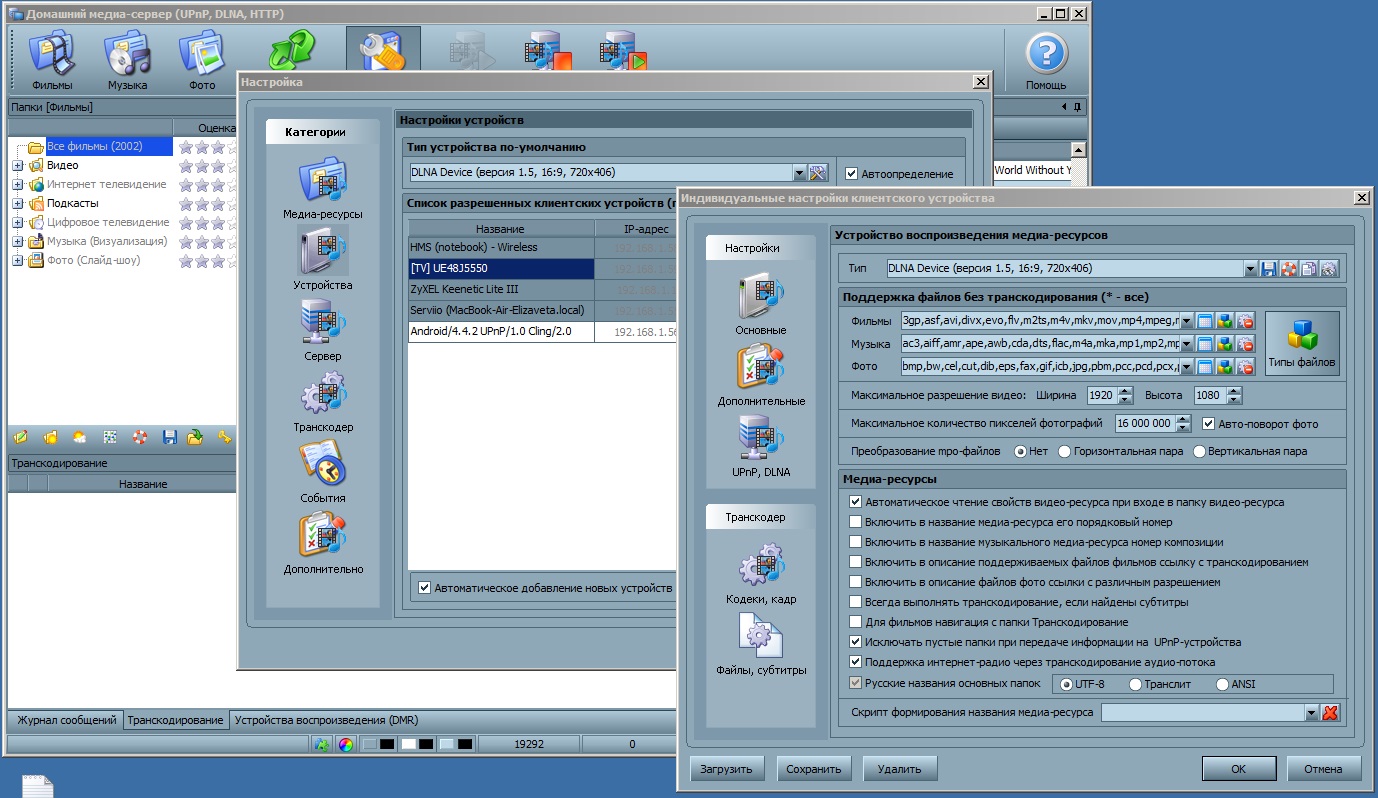Open the device Тип dropdown list
This screenshot has width=1378, height=798.
pos(1250,269)
